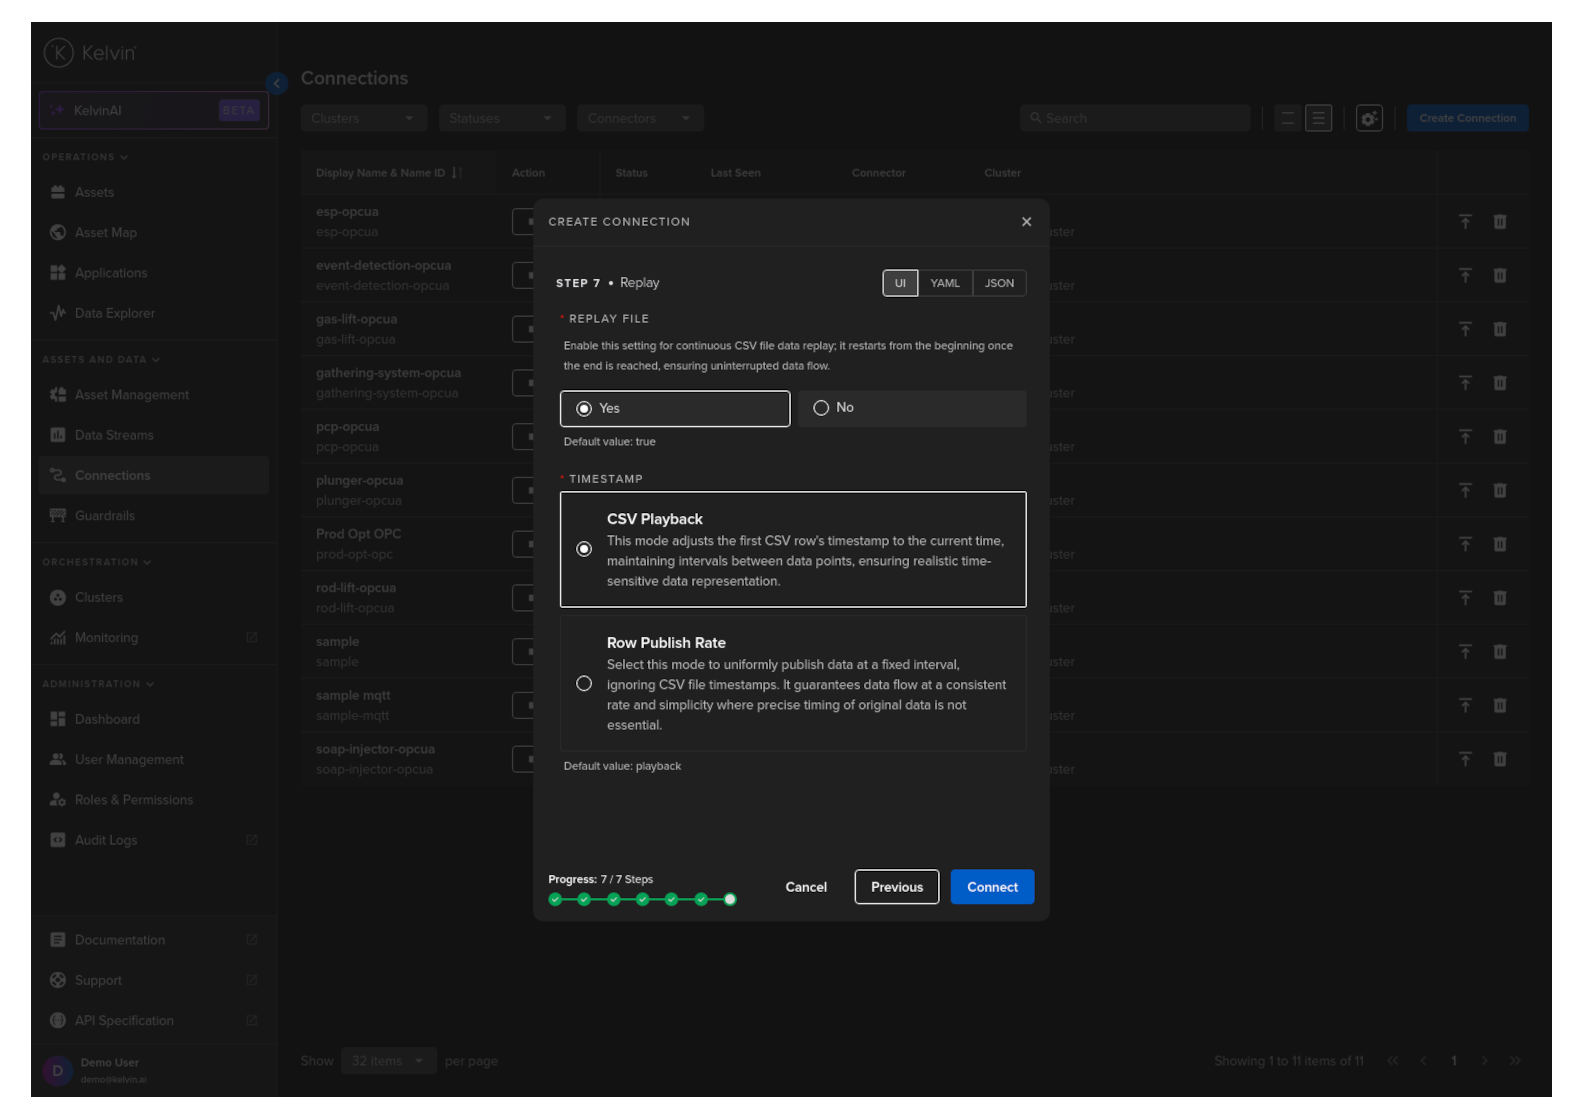Switch to the YAML view tab
Viewport: 1584px width, 1120px height.
coord(944,283)
